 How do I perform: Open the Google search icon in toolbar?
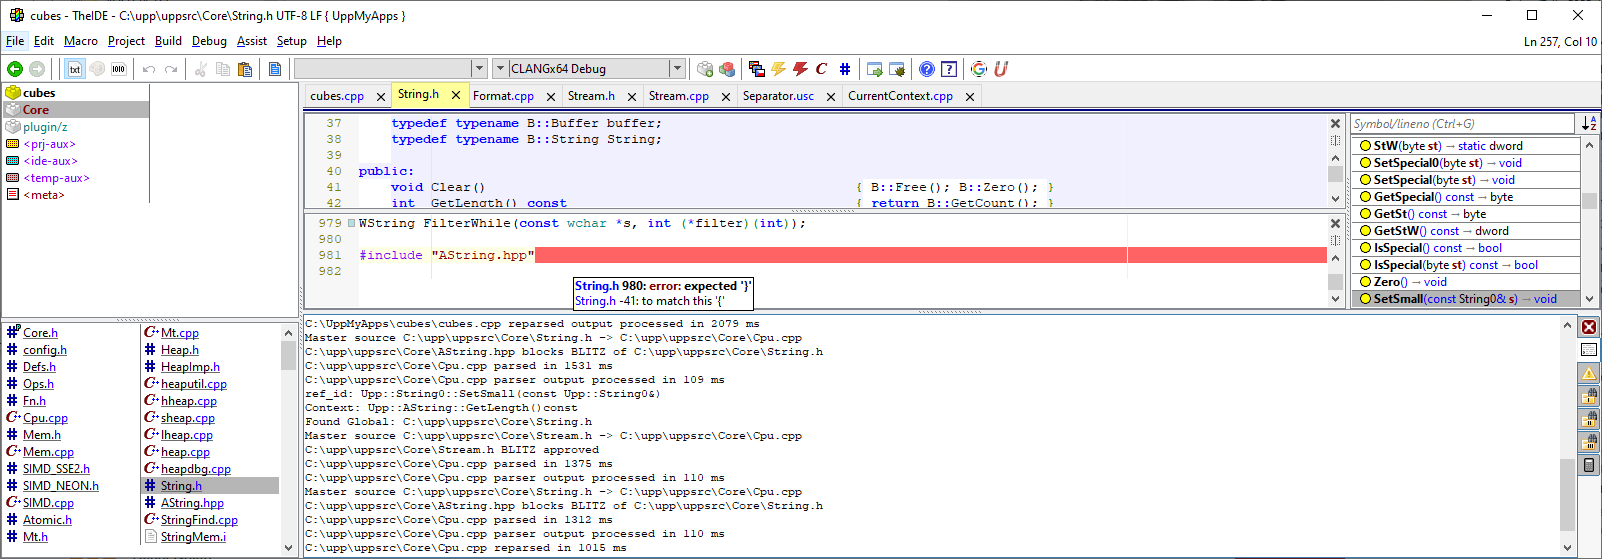tap(979, 69)
